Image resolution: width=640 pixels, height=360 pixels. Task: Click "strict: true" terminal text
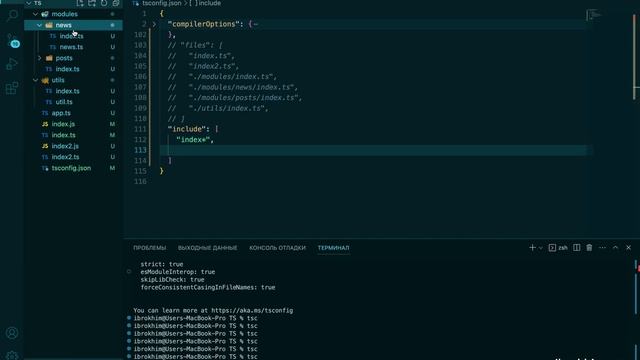coord(162,264)
